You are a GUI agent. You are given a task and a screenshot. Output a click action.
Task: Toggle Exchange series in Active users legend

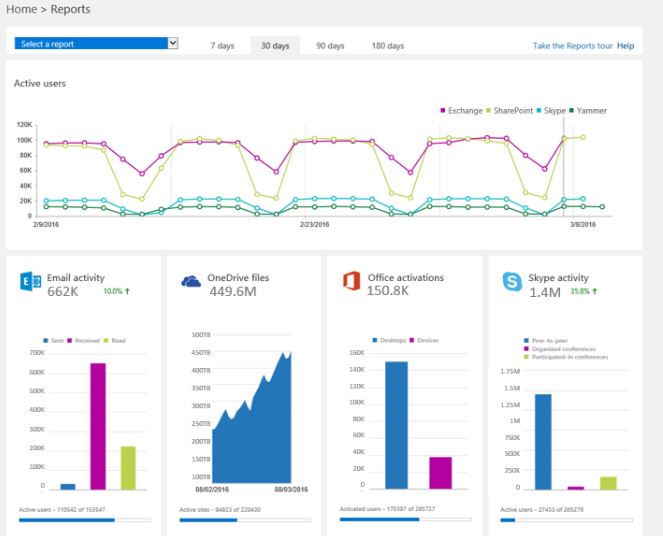click(x=461, y=110)
